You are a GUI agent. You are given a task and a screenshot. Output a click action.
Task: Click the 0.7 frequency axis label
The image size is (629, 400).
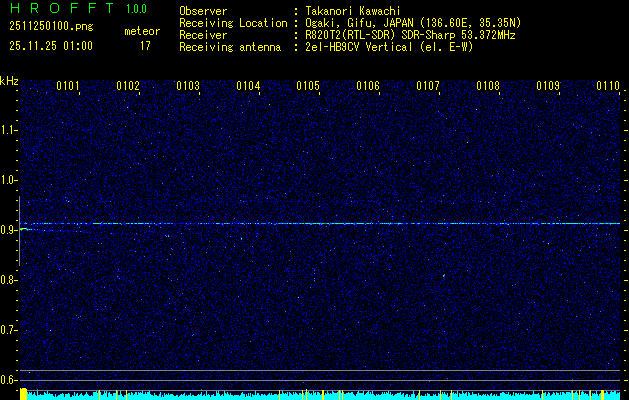pos(9,330)
